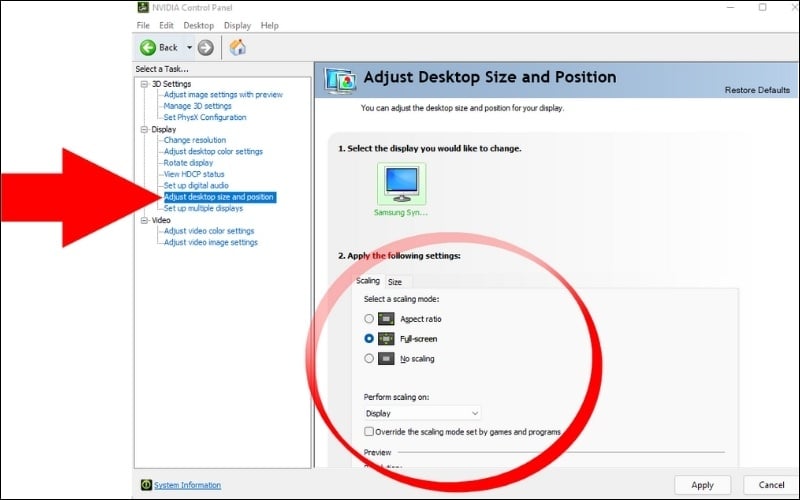The height and width of the screenshot is (500, 800).
Task: Click the Forward arrow icon in toolbar
Action: pos(206,47)
